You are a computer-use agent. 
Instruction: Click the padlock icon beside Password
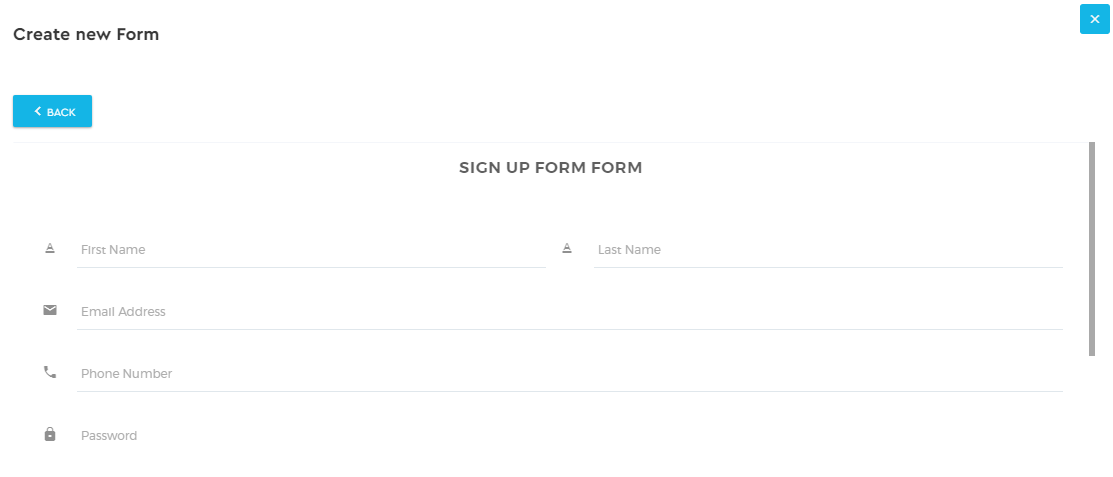(x=50, y=434)
